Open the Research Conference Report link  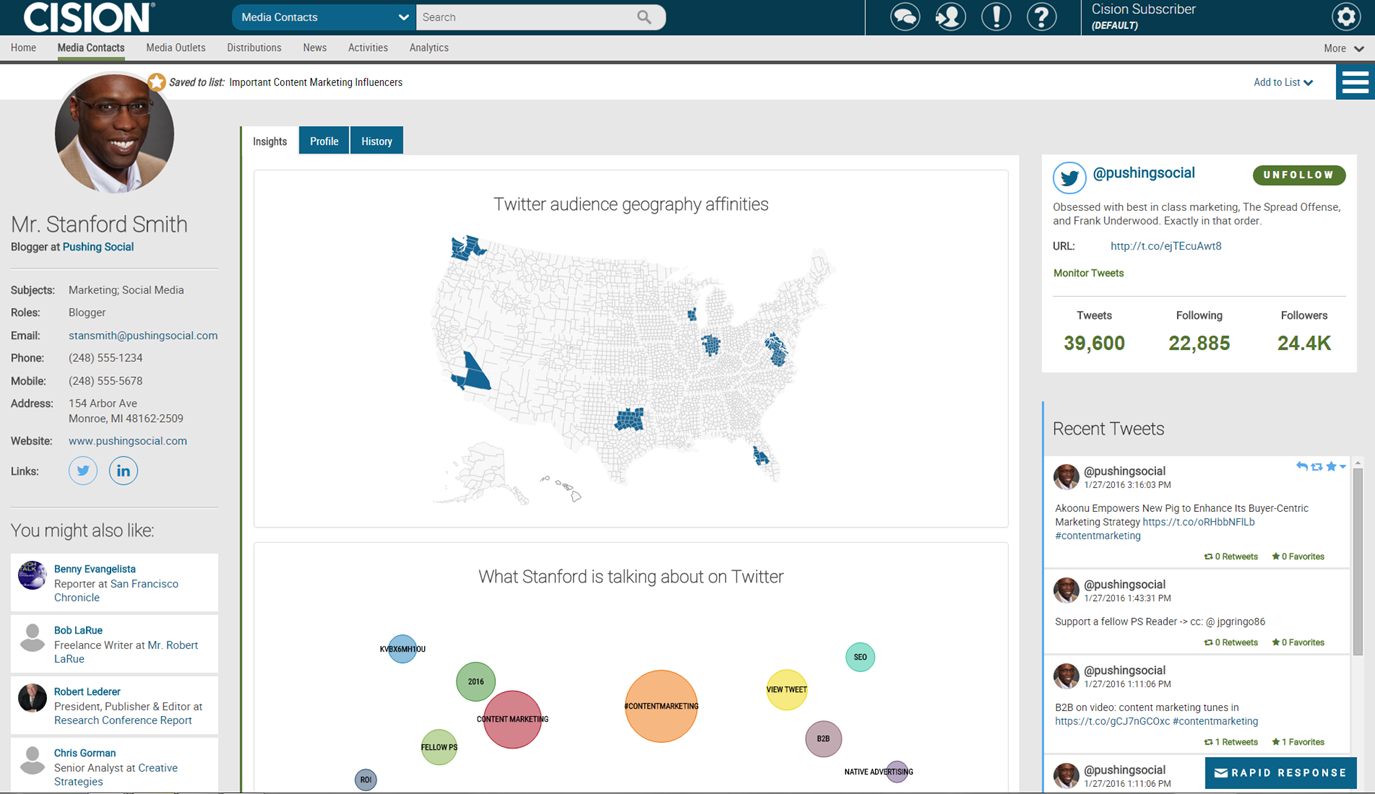(x=123, y=720)
